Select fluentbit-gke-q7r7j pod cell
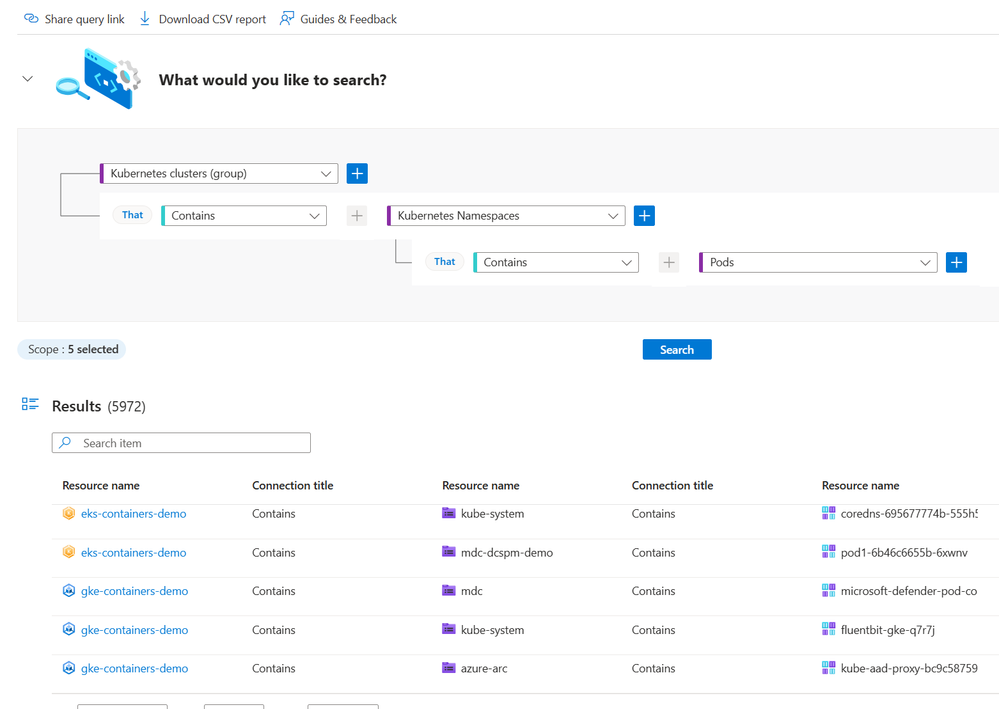The width and height of the screenshot is (999, 709). pos(888,630)
